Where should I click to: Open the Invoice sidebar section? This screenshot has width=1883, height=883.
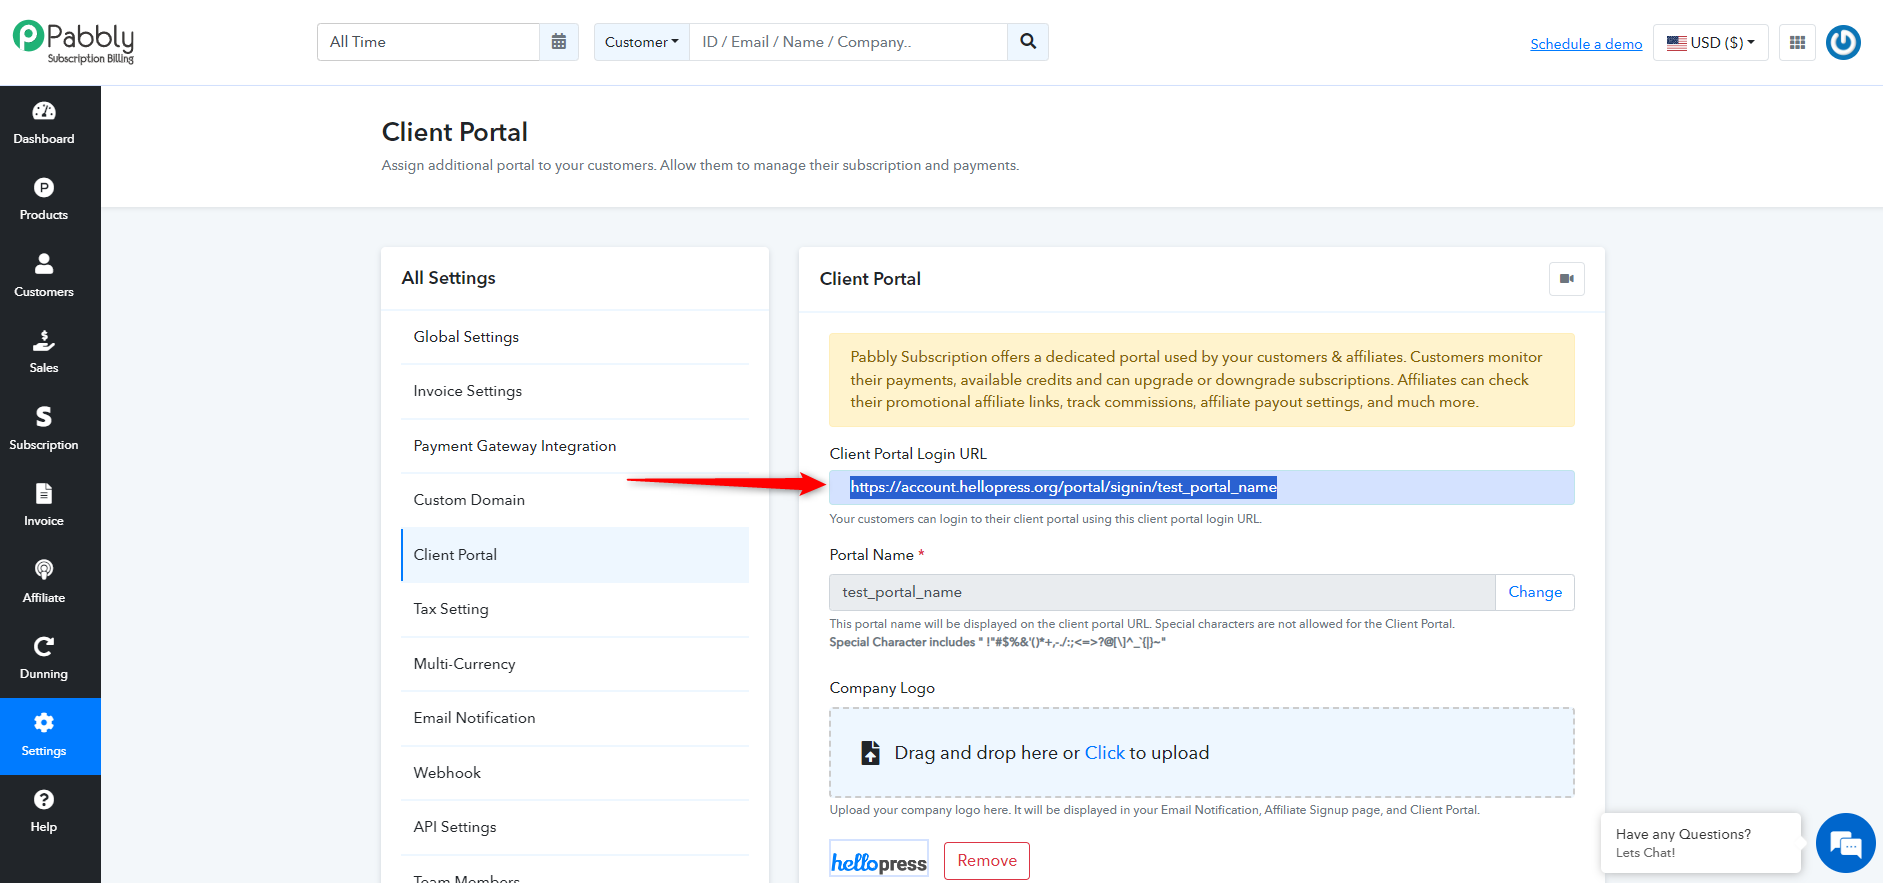tap(44, 505)
